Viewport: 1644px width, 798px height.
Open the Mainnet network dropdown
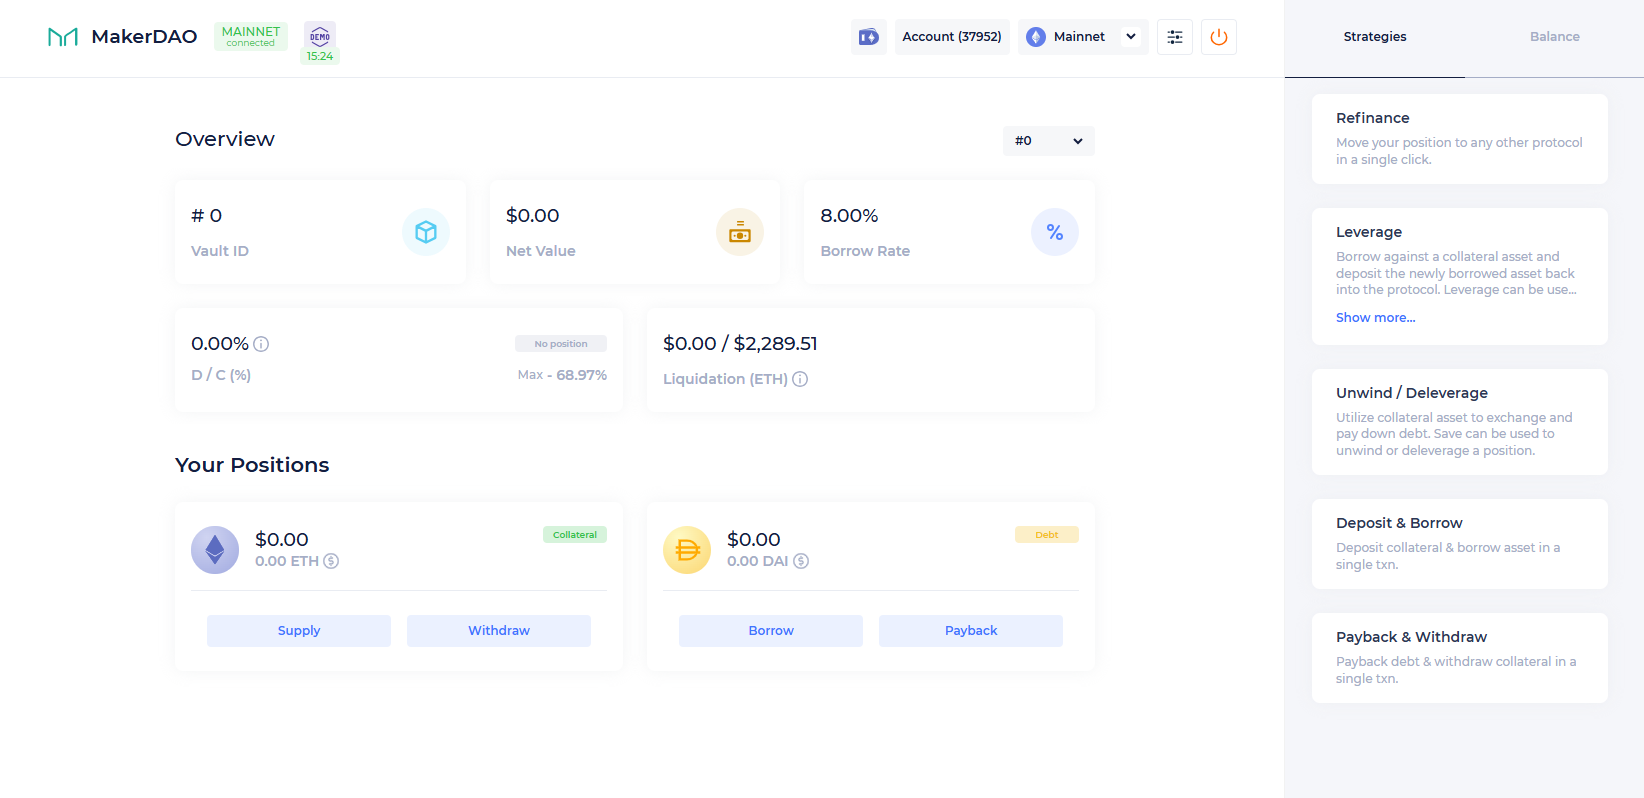[1082, 37]
